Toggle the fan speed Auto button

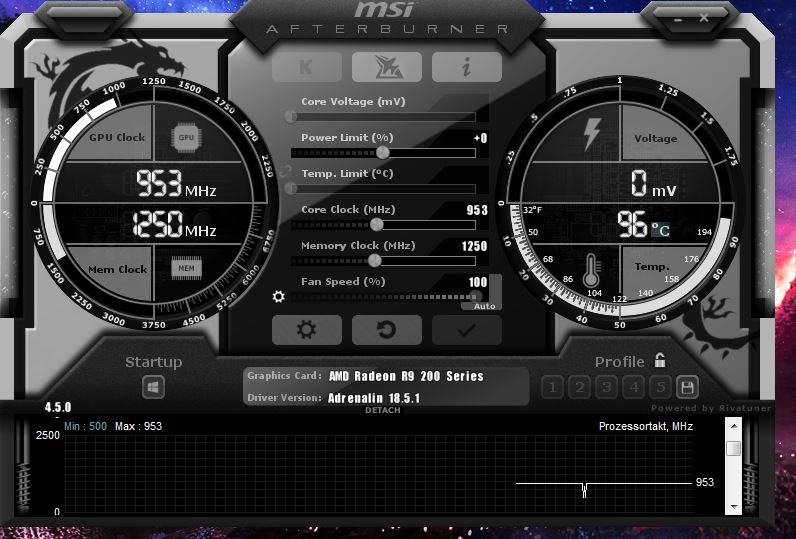click(x=484, y=306)
